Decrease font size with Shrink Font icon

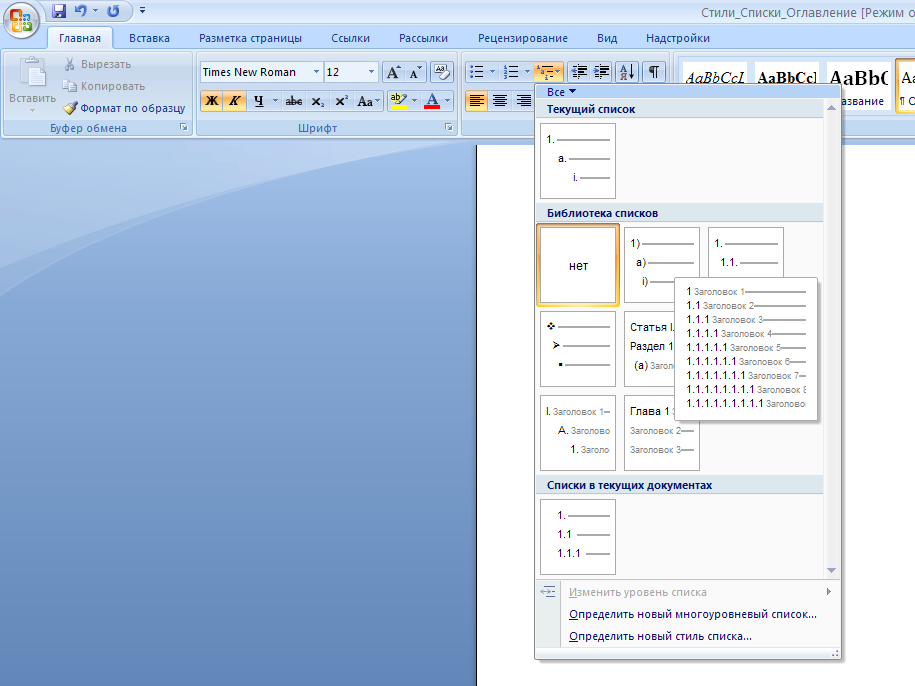[x=415, y=72]
